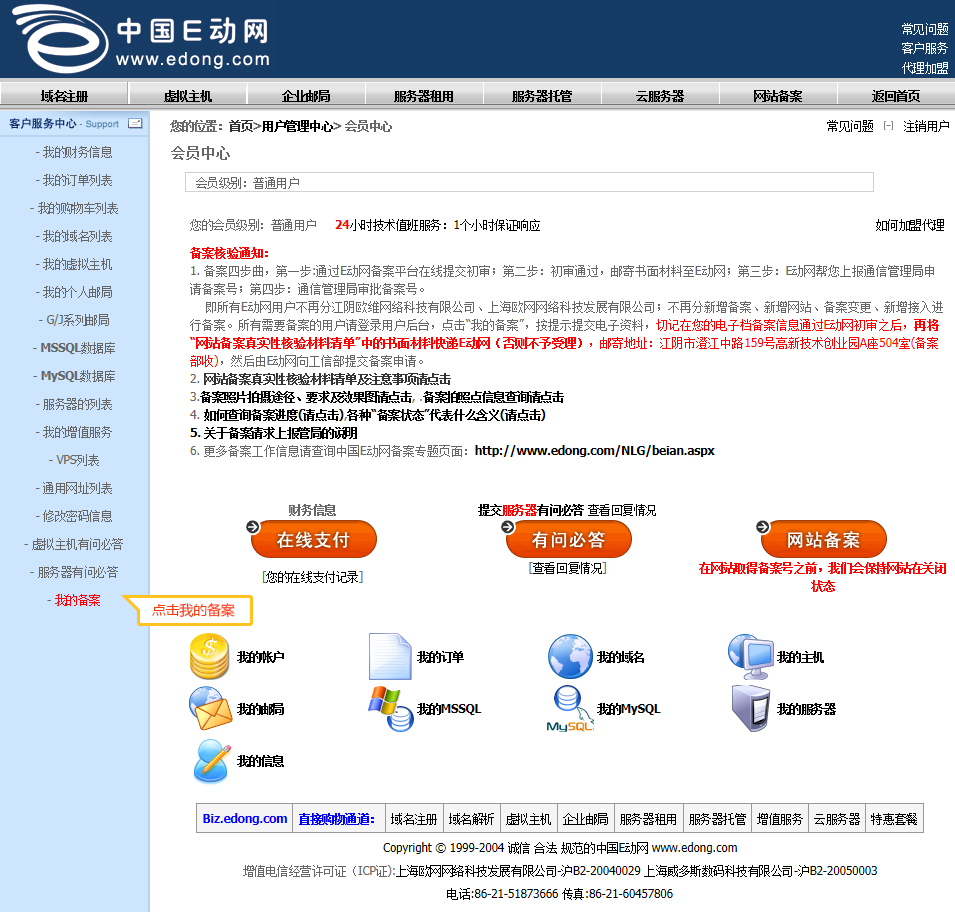Select the 企业邮局 navigation tab

pos(306,96)
